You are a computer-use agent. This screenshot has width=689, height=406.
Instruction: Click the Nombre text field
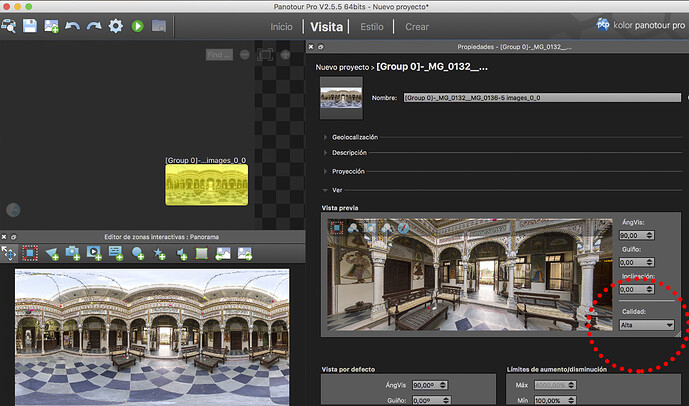pyautogui.click(x=542, y=98)
